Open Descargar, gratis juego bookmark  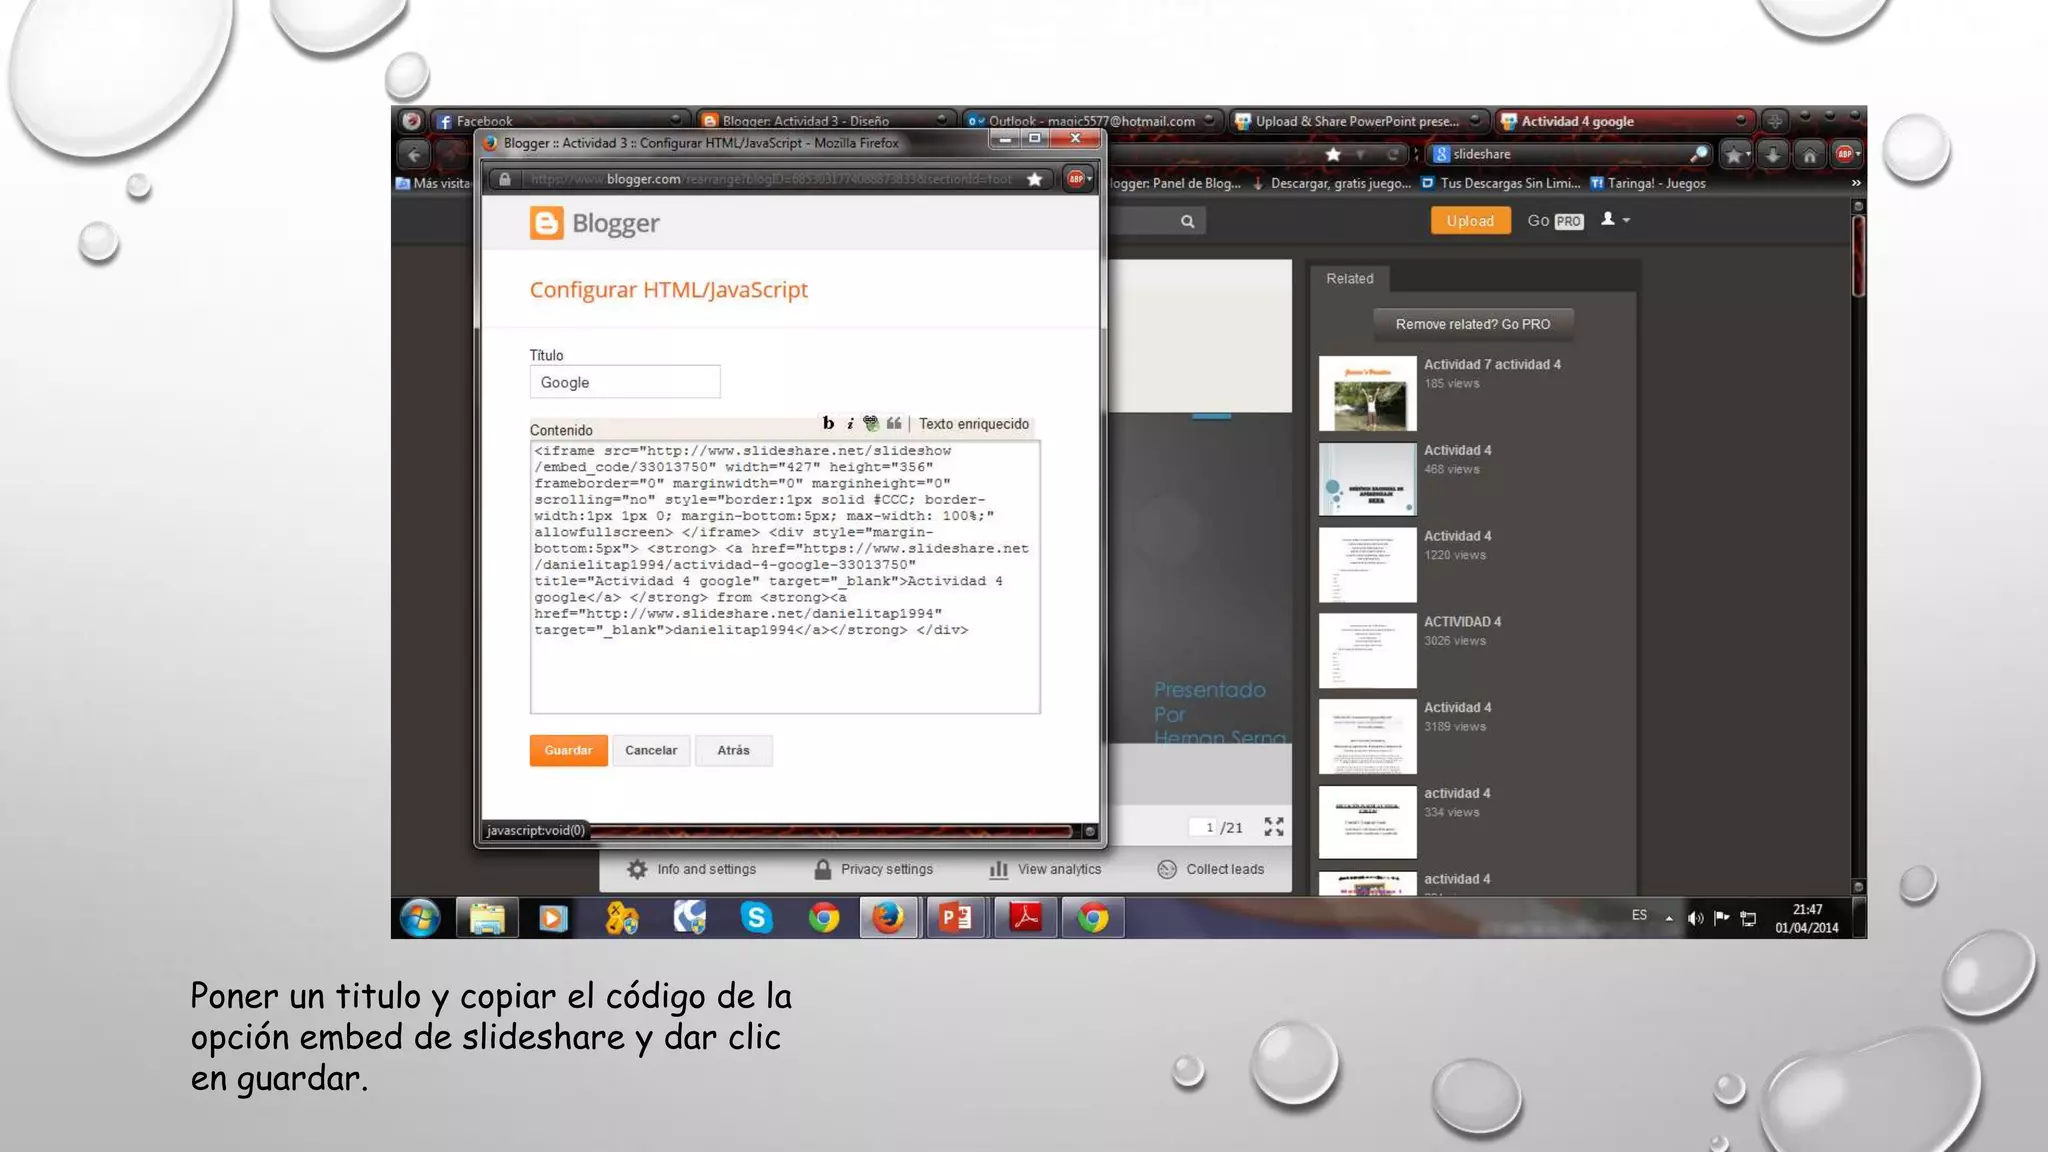(x=1331, y=183)
